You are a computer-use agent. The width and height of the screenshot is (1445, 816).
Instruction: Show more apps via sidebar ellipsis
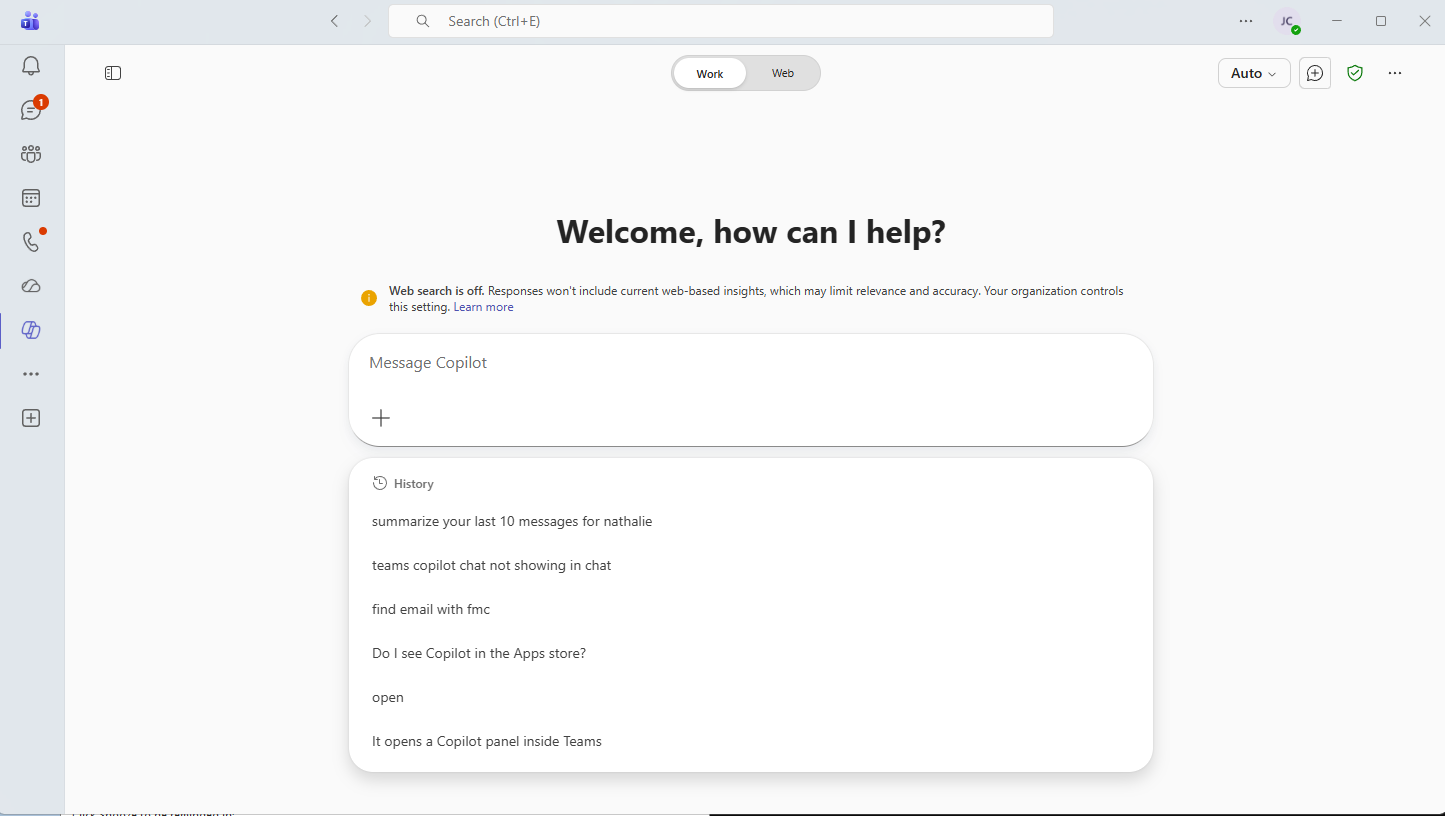point(31,374)
